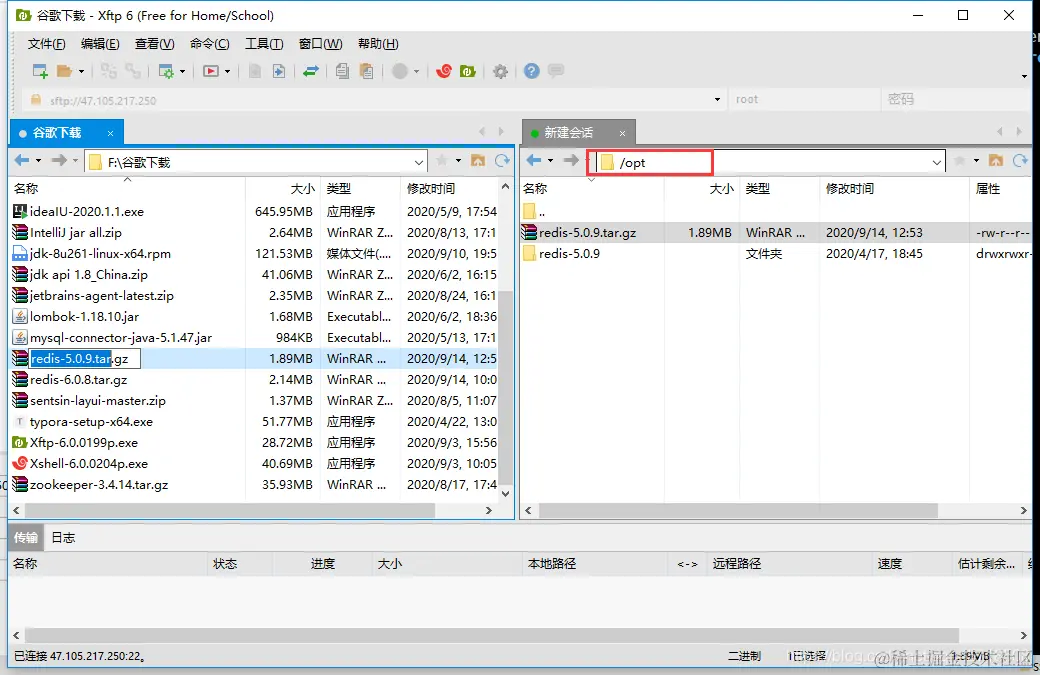Open the Window (窗口) menu

(x=320, y=44)
